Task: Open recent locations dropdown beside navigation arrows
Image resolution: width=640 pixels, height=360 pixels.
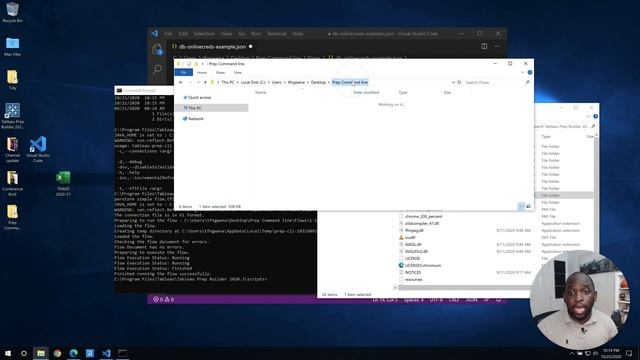Action: 198,82
